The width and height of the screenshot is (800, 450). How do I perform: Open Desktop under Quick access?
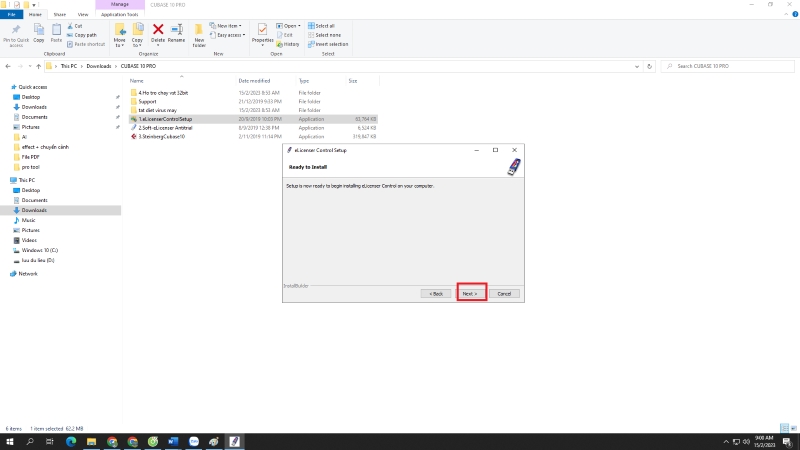31,97
